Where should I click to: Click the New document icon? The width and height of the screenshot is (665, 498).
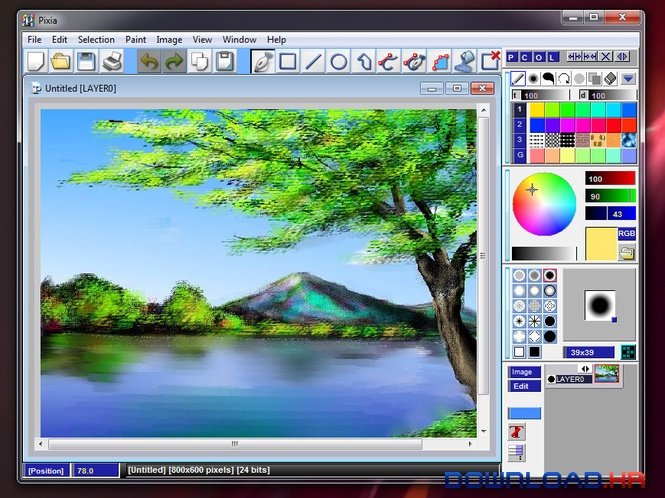pyautogui.click(x=36, y=62)
